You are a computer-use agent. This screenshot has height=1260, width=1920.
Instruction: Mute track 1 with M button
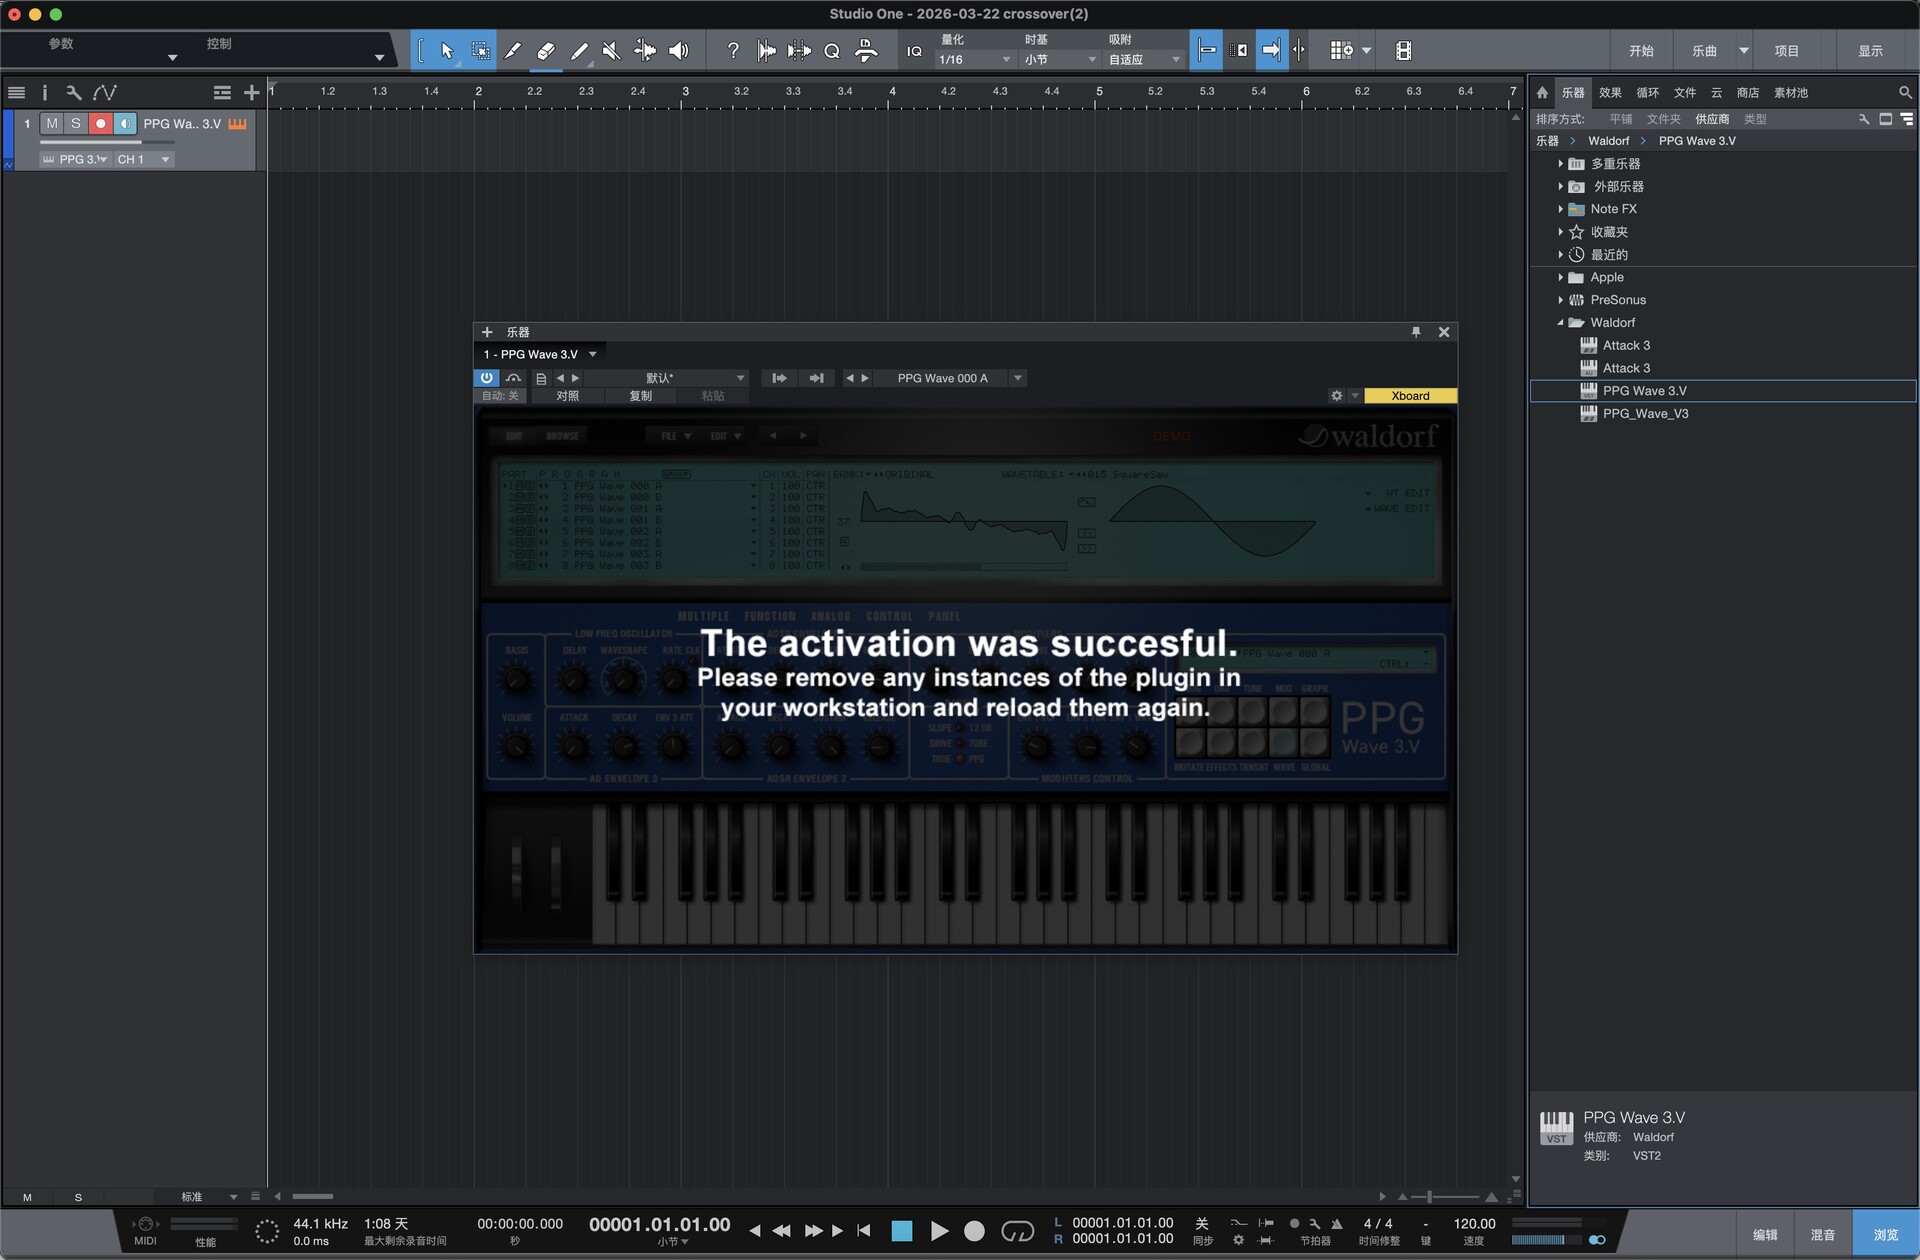52,123
